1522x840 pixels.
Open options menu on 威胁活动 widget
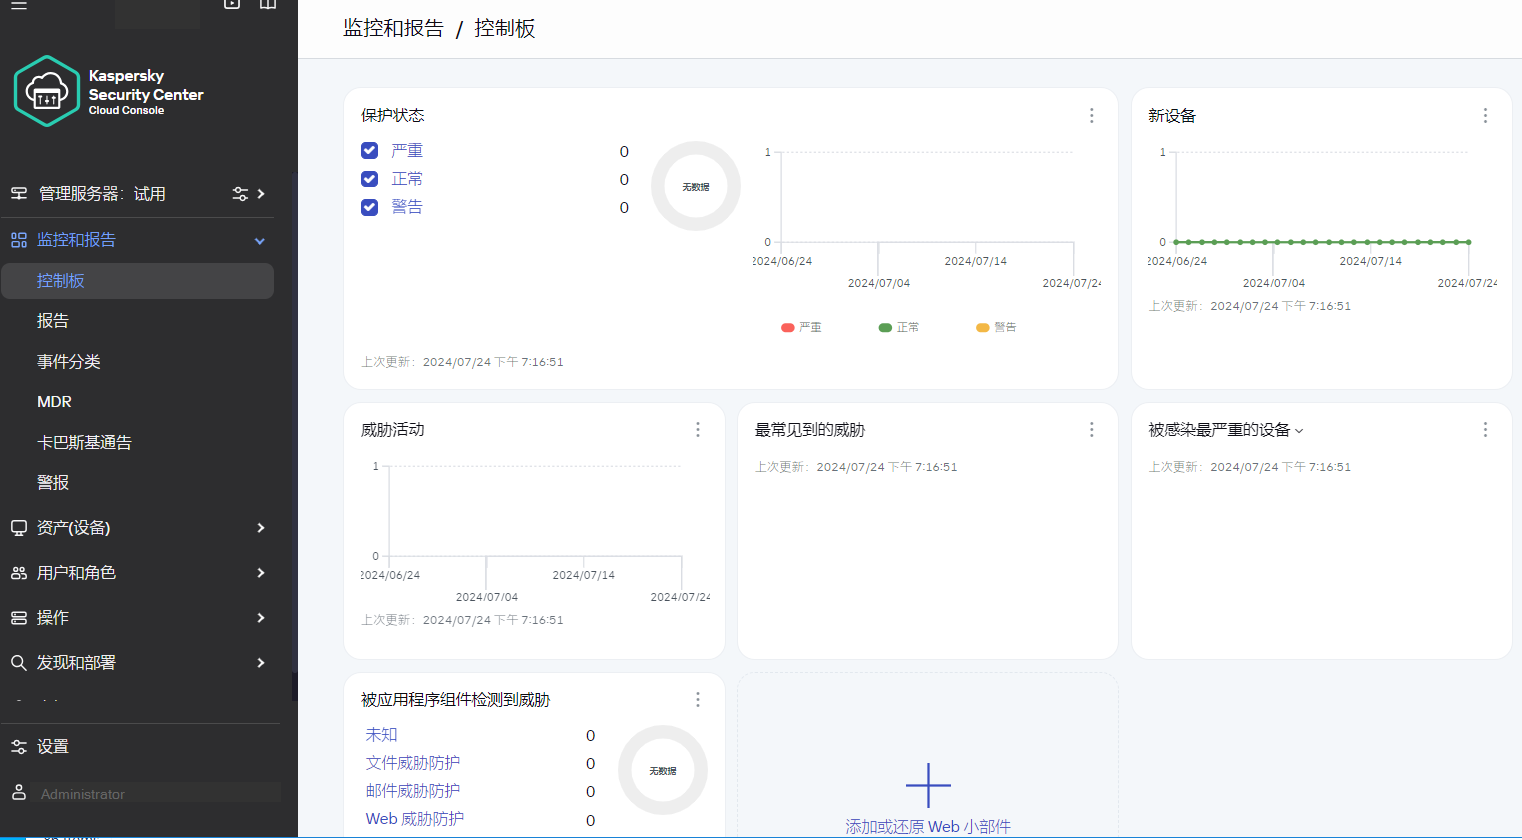697,429
